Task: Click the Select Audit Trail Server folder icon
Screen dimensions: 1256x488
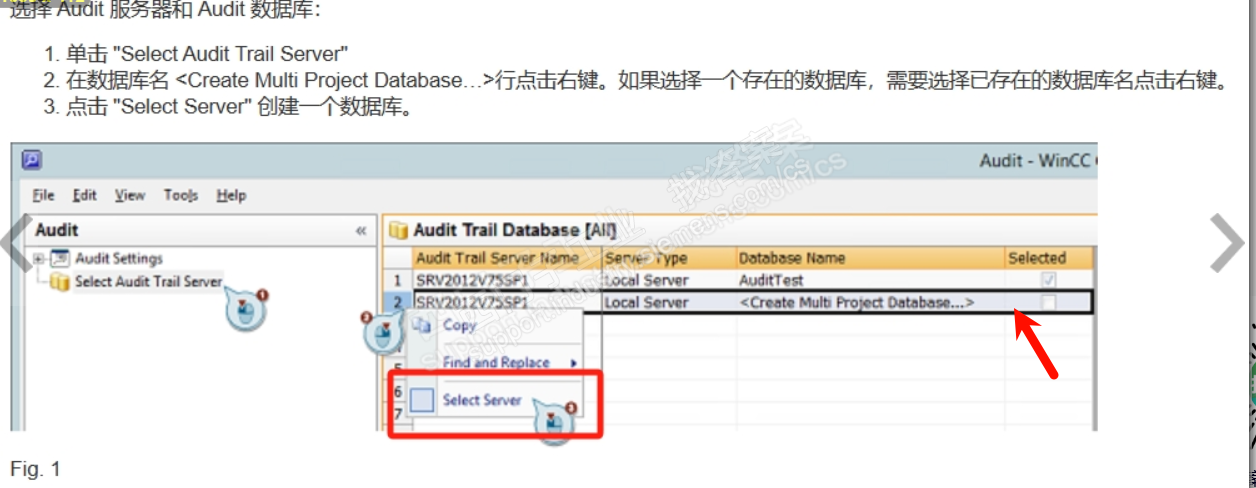Action: pyautogui.click(x=60, y=282)
